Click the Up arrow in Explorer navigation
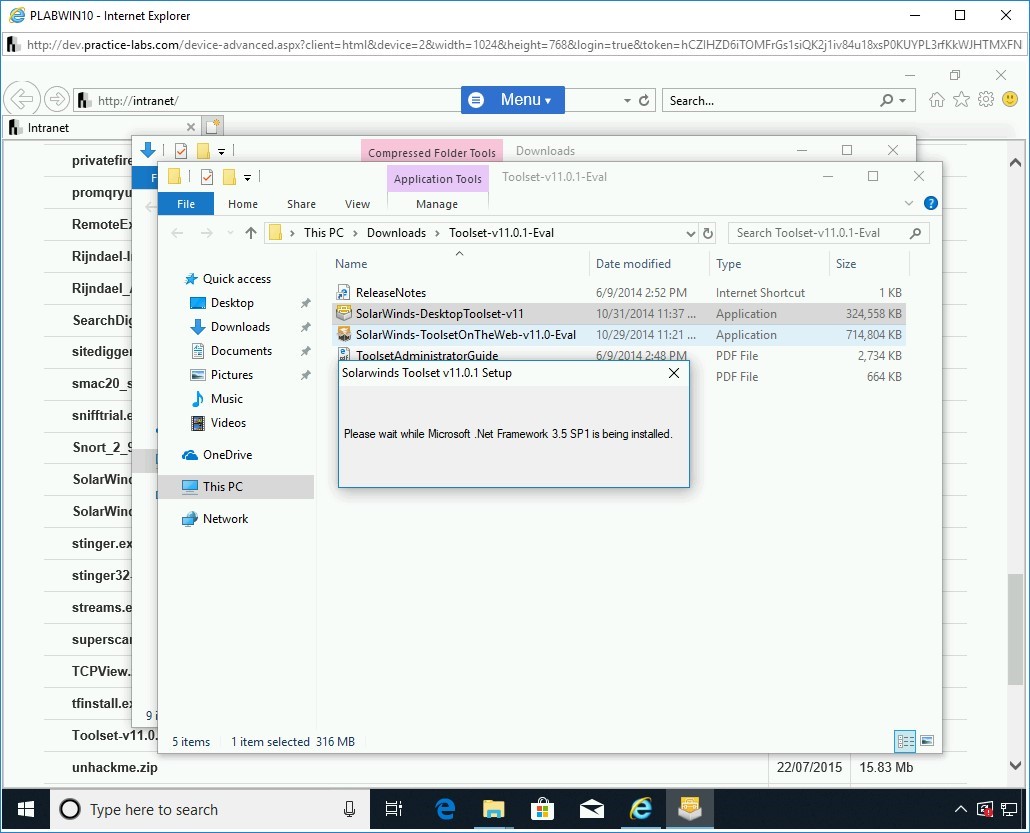 point(251,233)
